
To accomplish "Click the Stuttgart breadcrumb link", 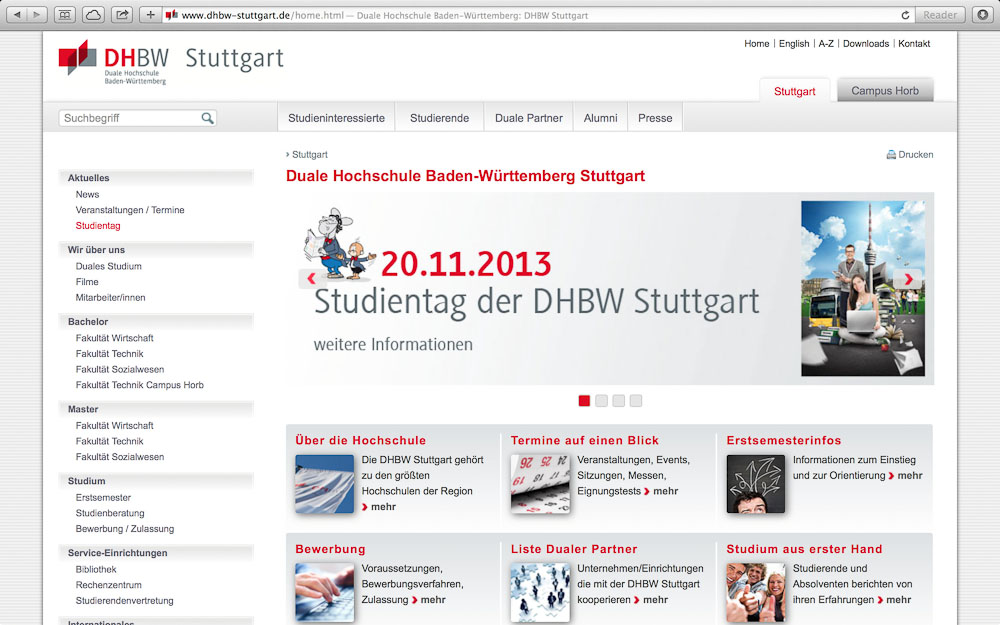I will (x=310, y=154).
